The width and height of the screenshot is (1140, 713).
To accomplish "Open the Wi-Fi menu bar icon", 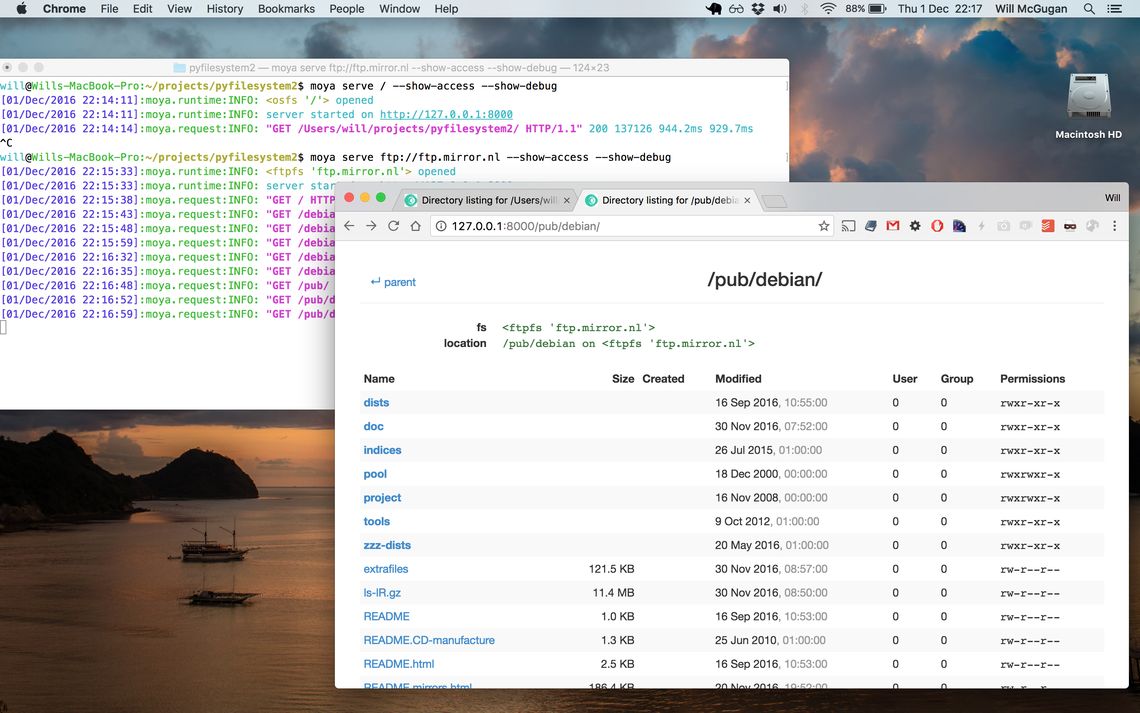I will (x=827, y=9).
